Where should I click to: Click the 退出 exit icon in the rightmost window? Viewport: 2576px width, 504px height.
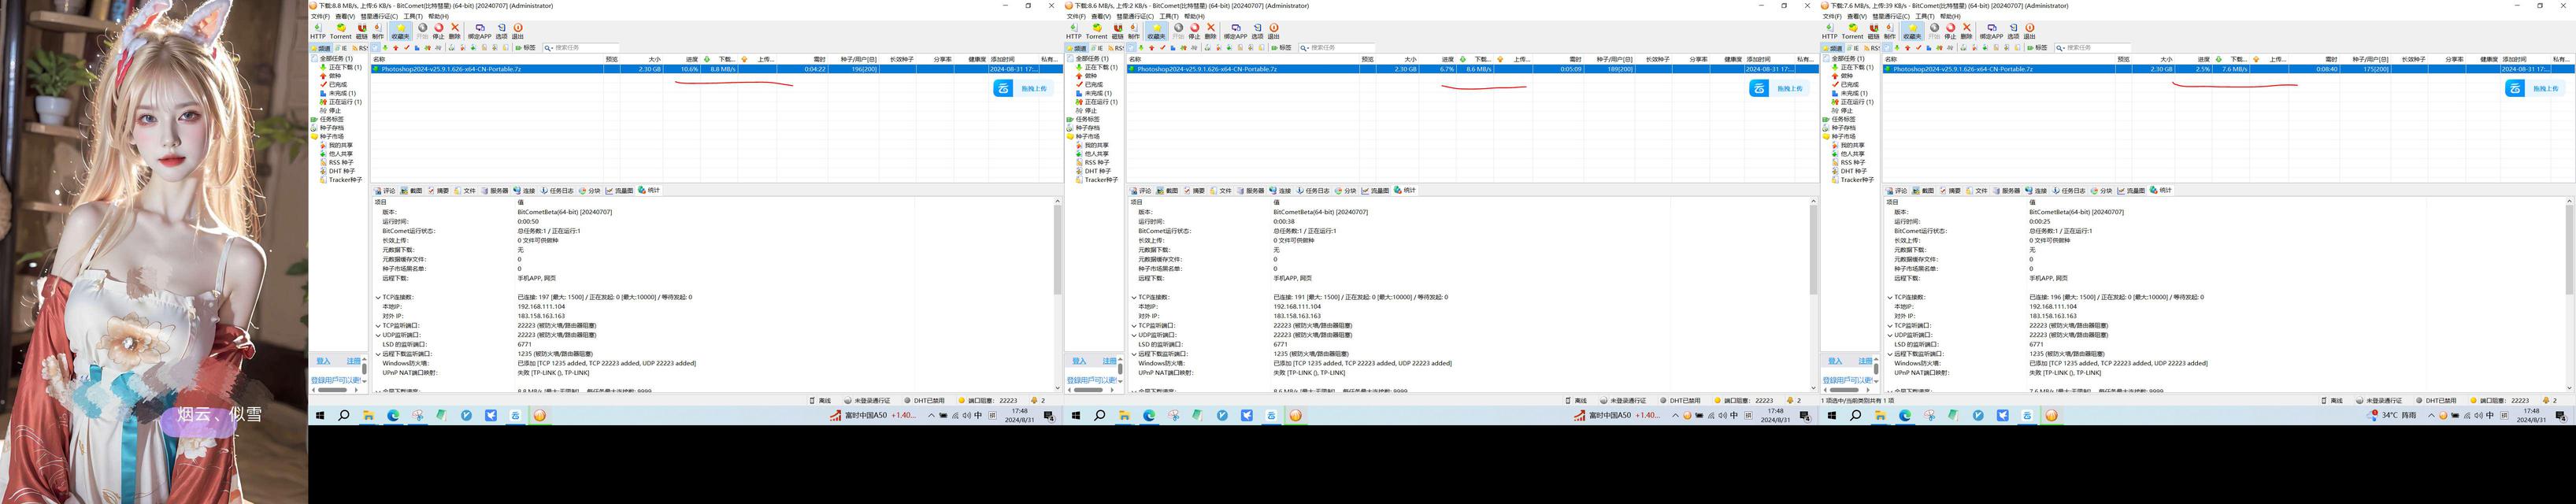[x=2030, y=31]
